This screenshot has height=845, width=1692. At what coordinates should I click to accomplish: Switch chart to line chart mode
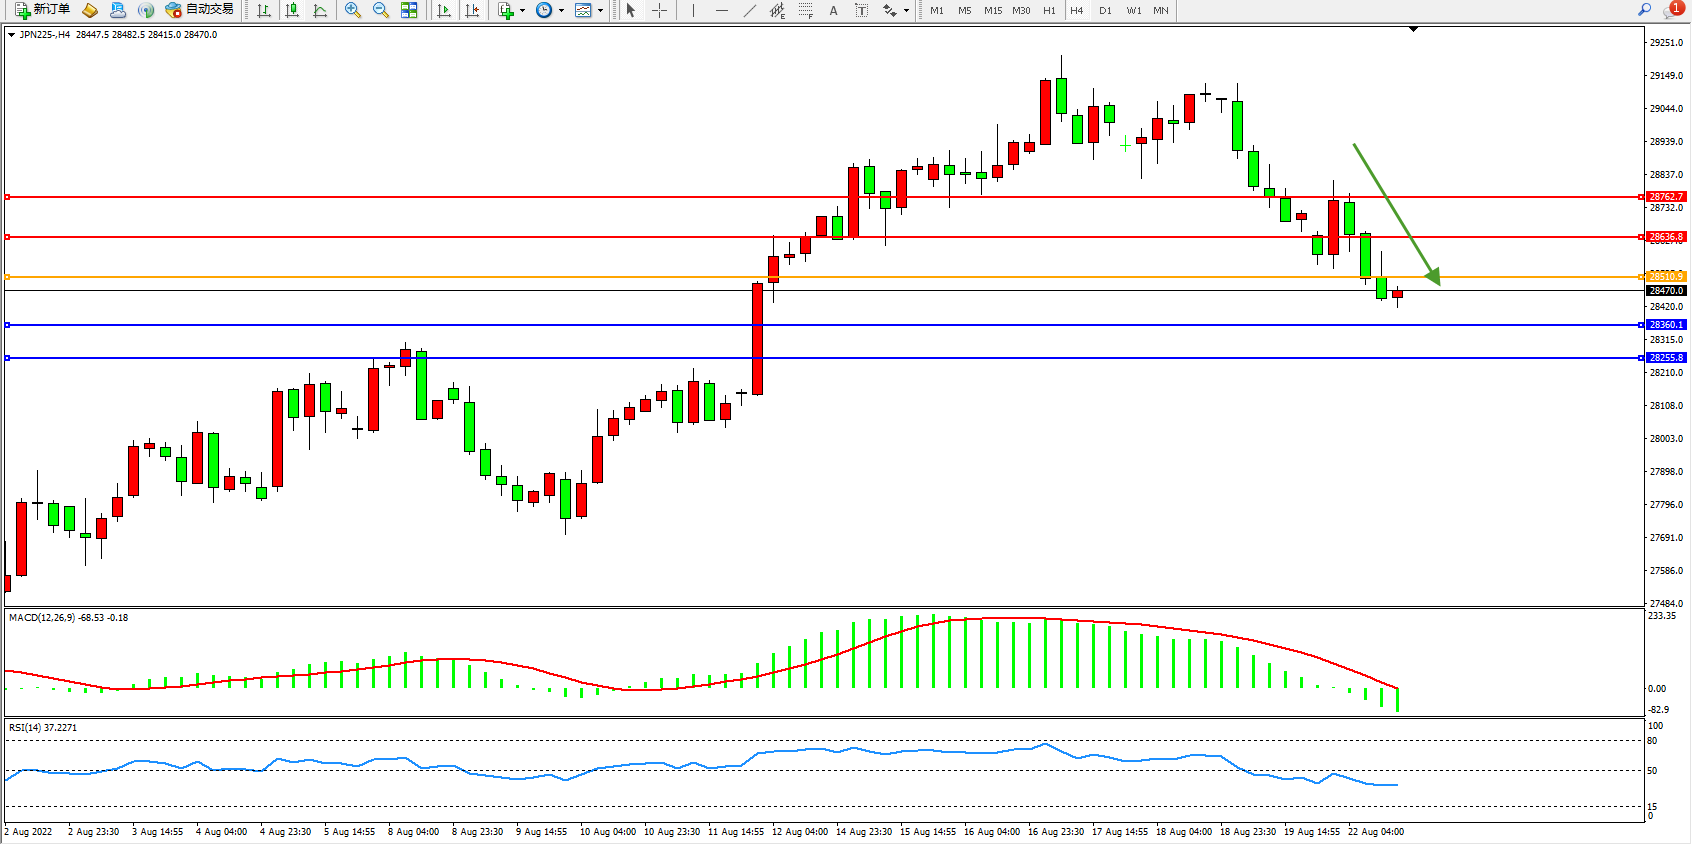click(x=320, y=10)
